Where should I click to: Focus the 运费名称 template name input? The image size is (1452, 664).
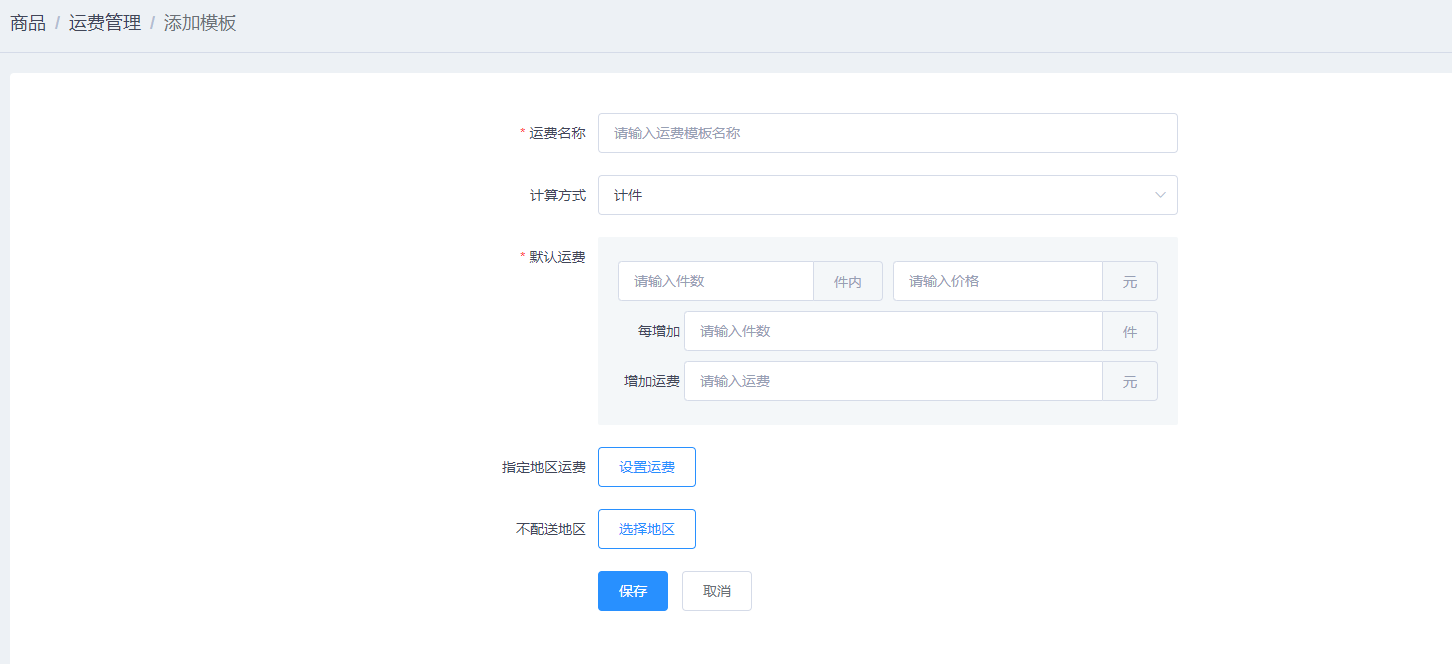[x=887, y=133]
